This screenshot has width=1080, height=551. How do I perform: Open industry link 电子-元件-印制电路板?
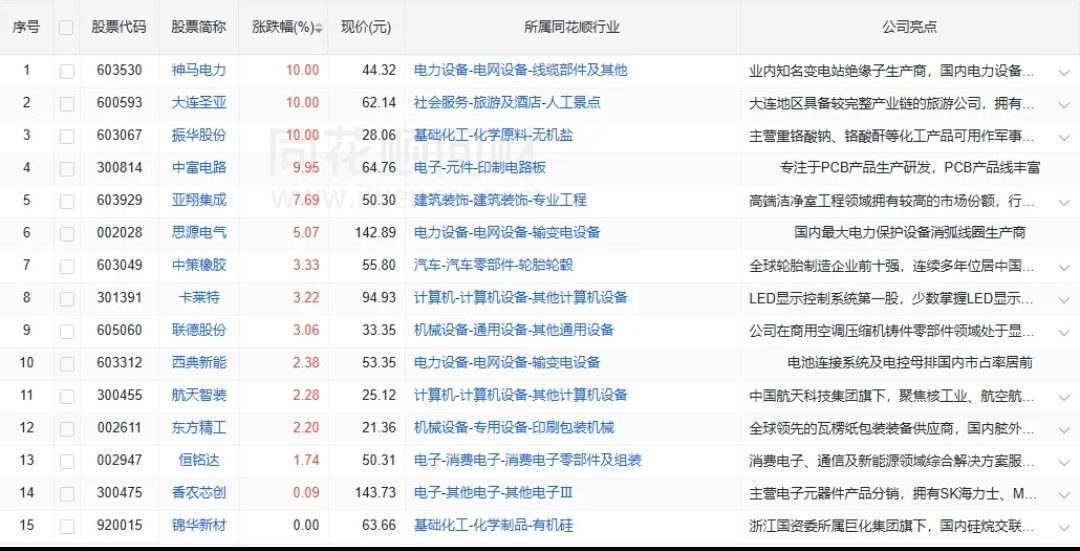click(480, 167)
